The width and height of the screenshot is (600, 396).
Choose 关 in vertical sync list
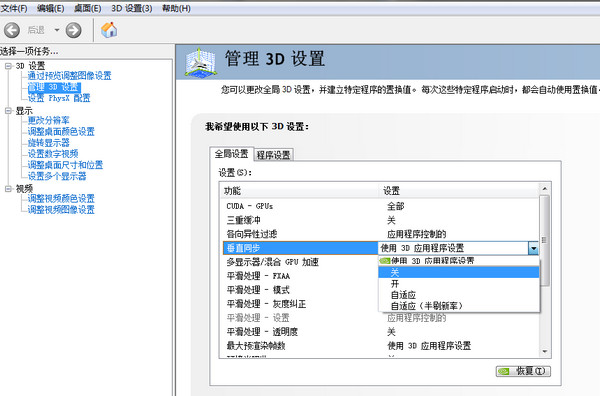(x=459, y=272)
